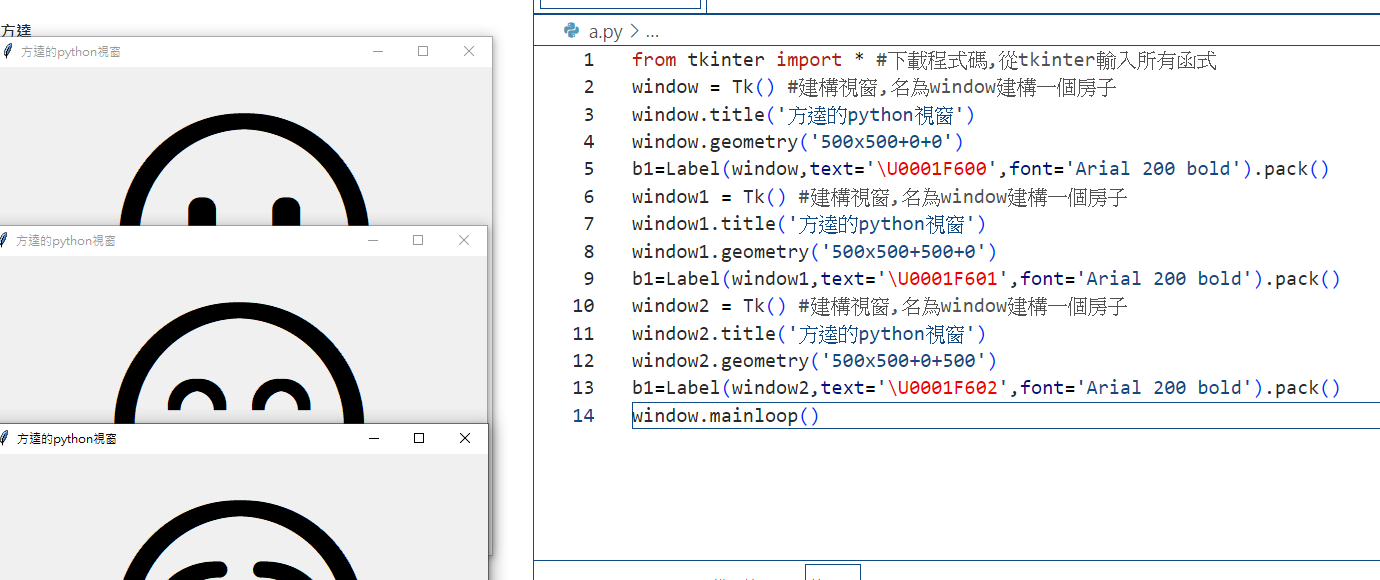Minimize the top tkinter window
This screenshot has height=580, width=1380.
[x=377, y=51]
